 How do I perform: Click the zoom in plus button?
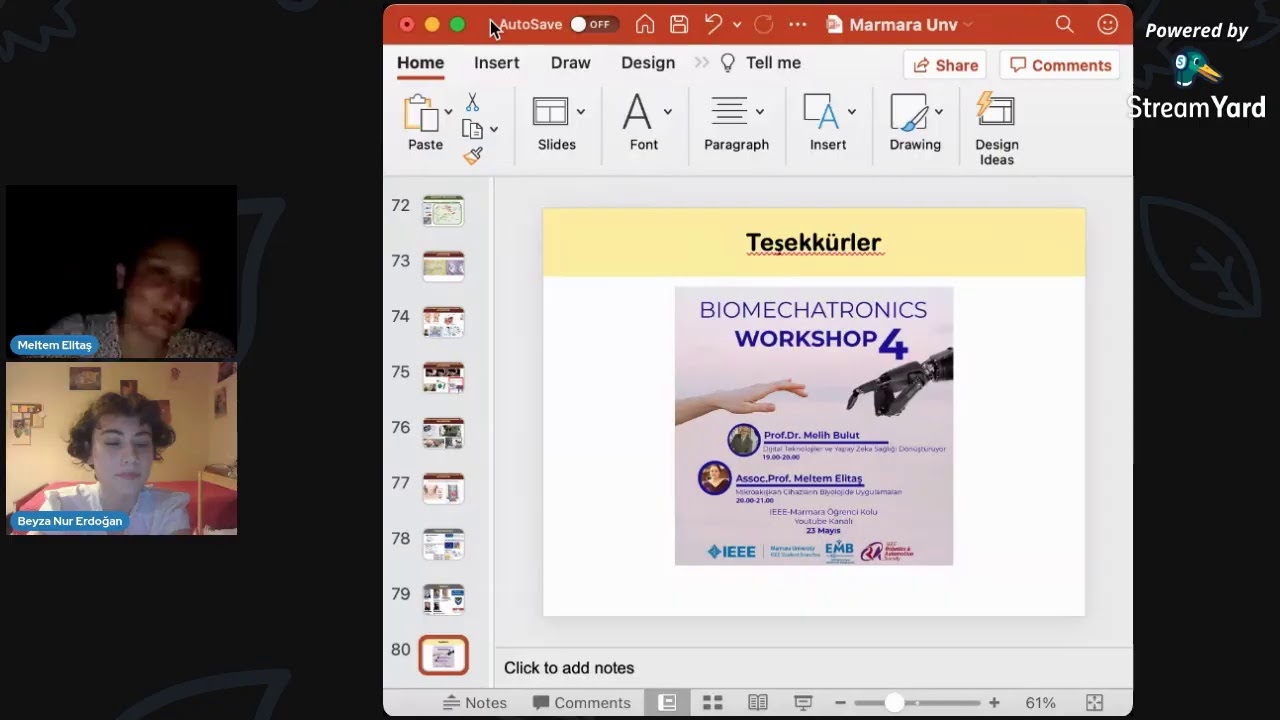coord(994,703)
